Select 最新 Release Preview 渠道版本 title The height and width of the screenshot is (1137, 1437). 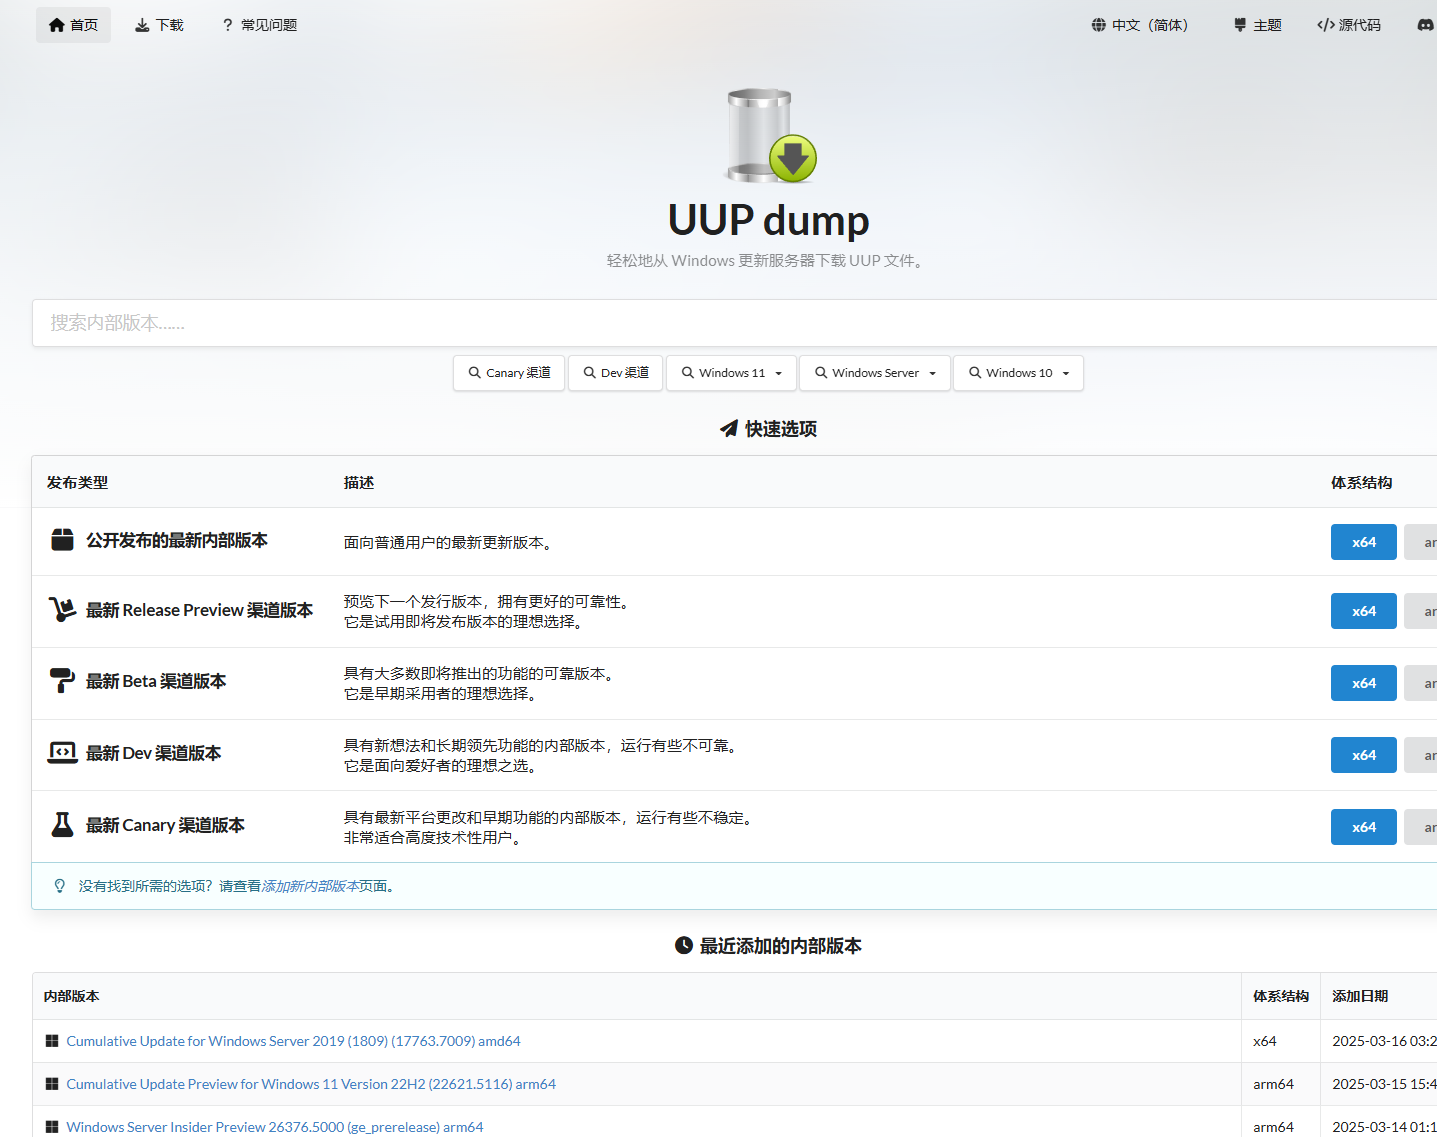coord(199,610)
